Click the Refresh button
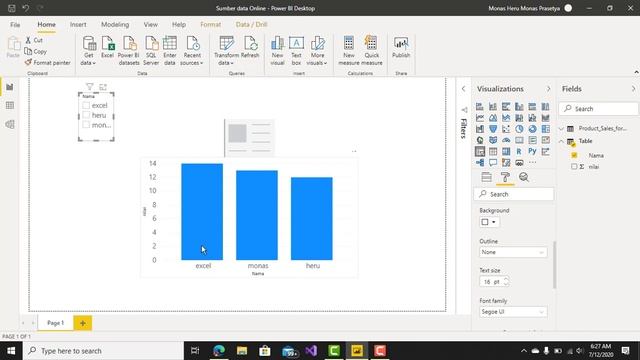 tap(250, 47)
